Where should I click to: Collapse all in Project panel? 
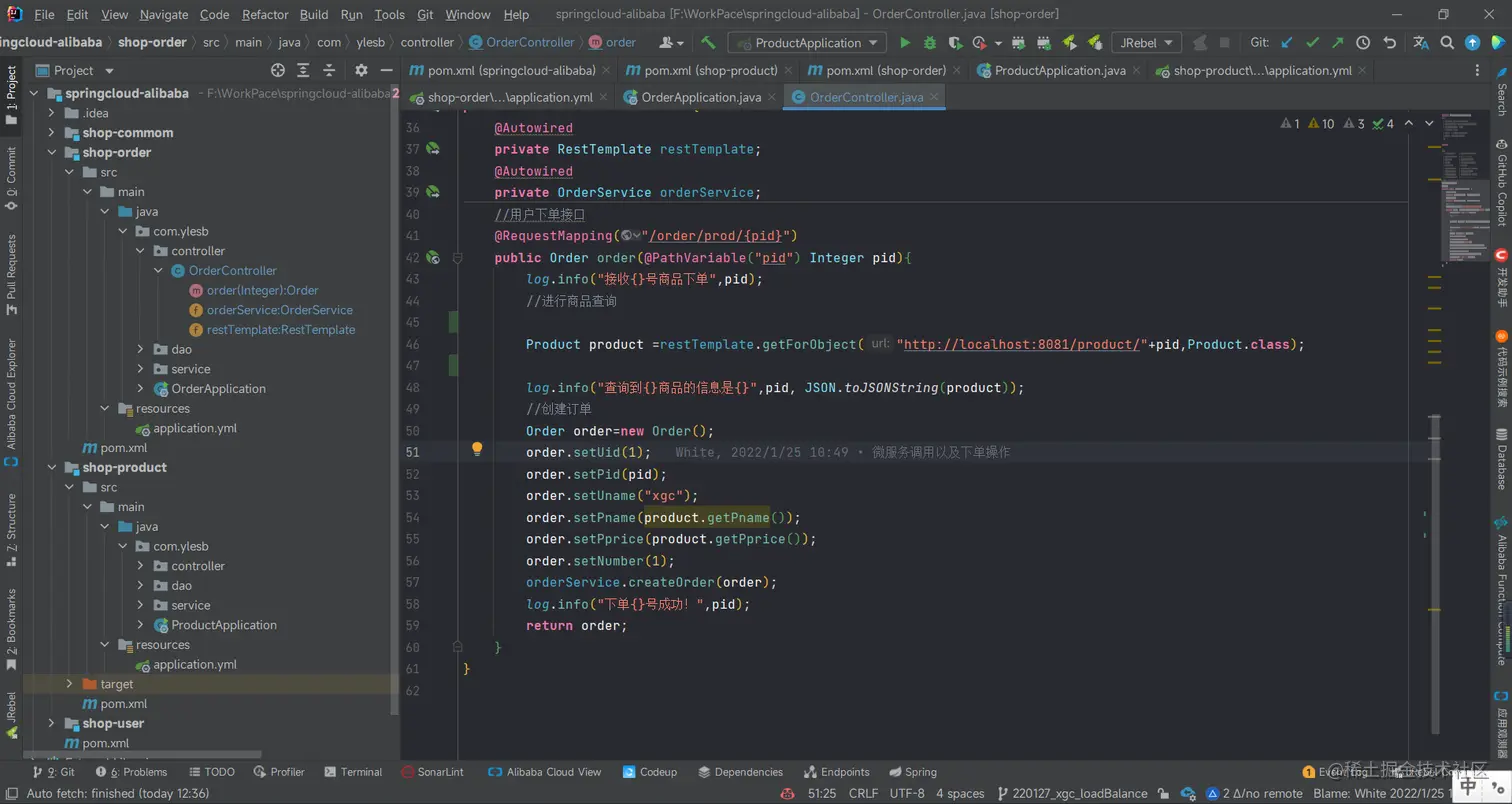click(328, 70)
